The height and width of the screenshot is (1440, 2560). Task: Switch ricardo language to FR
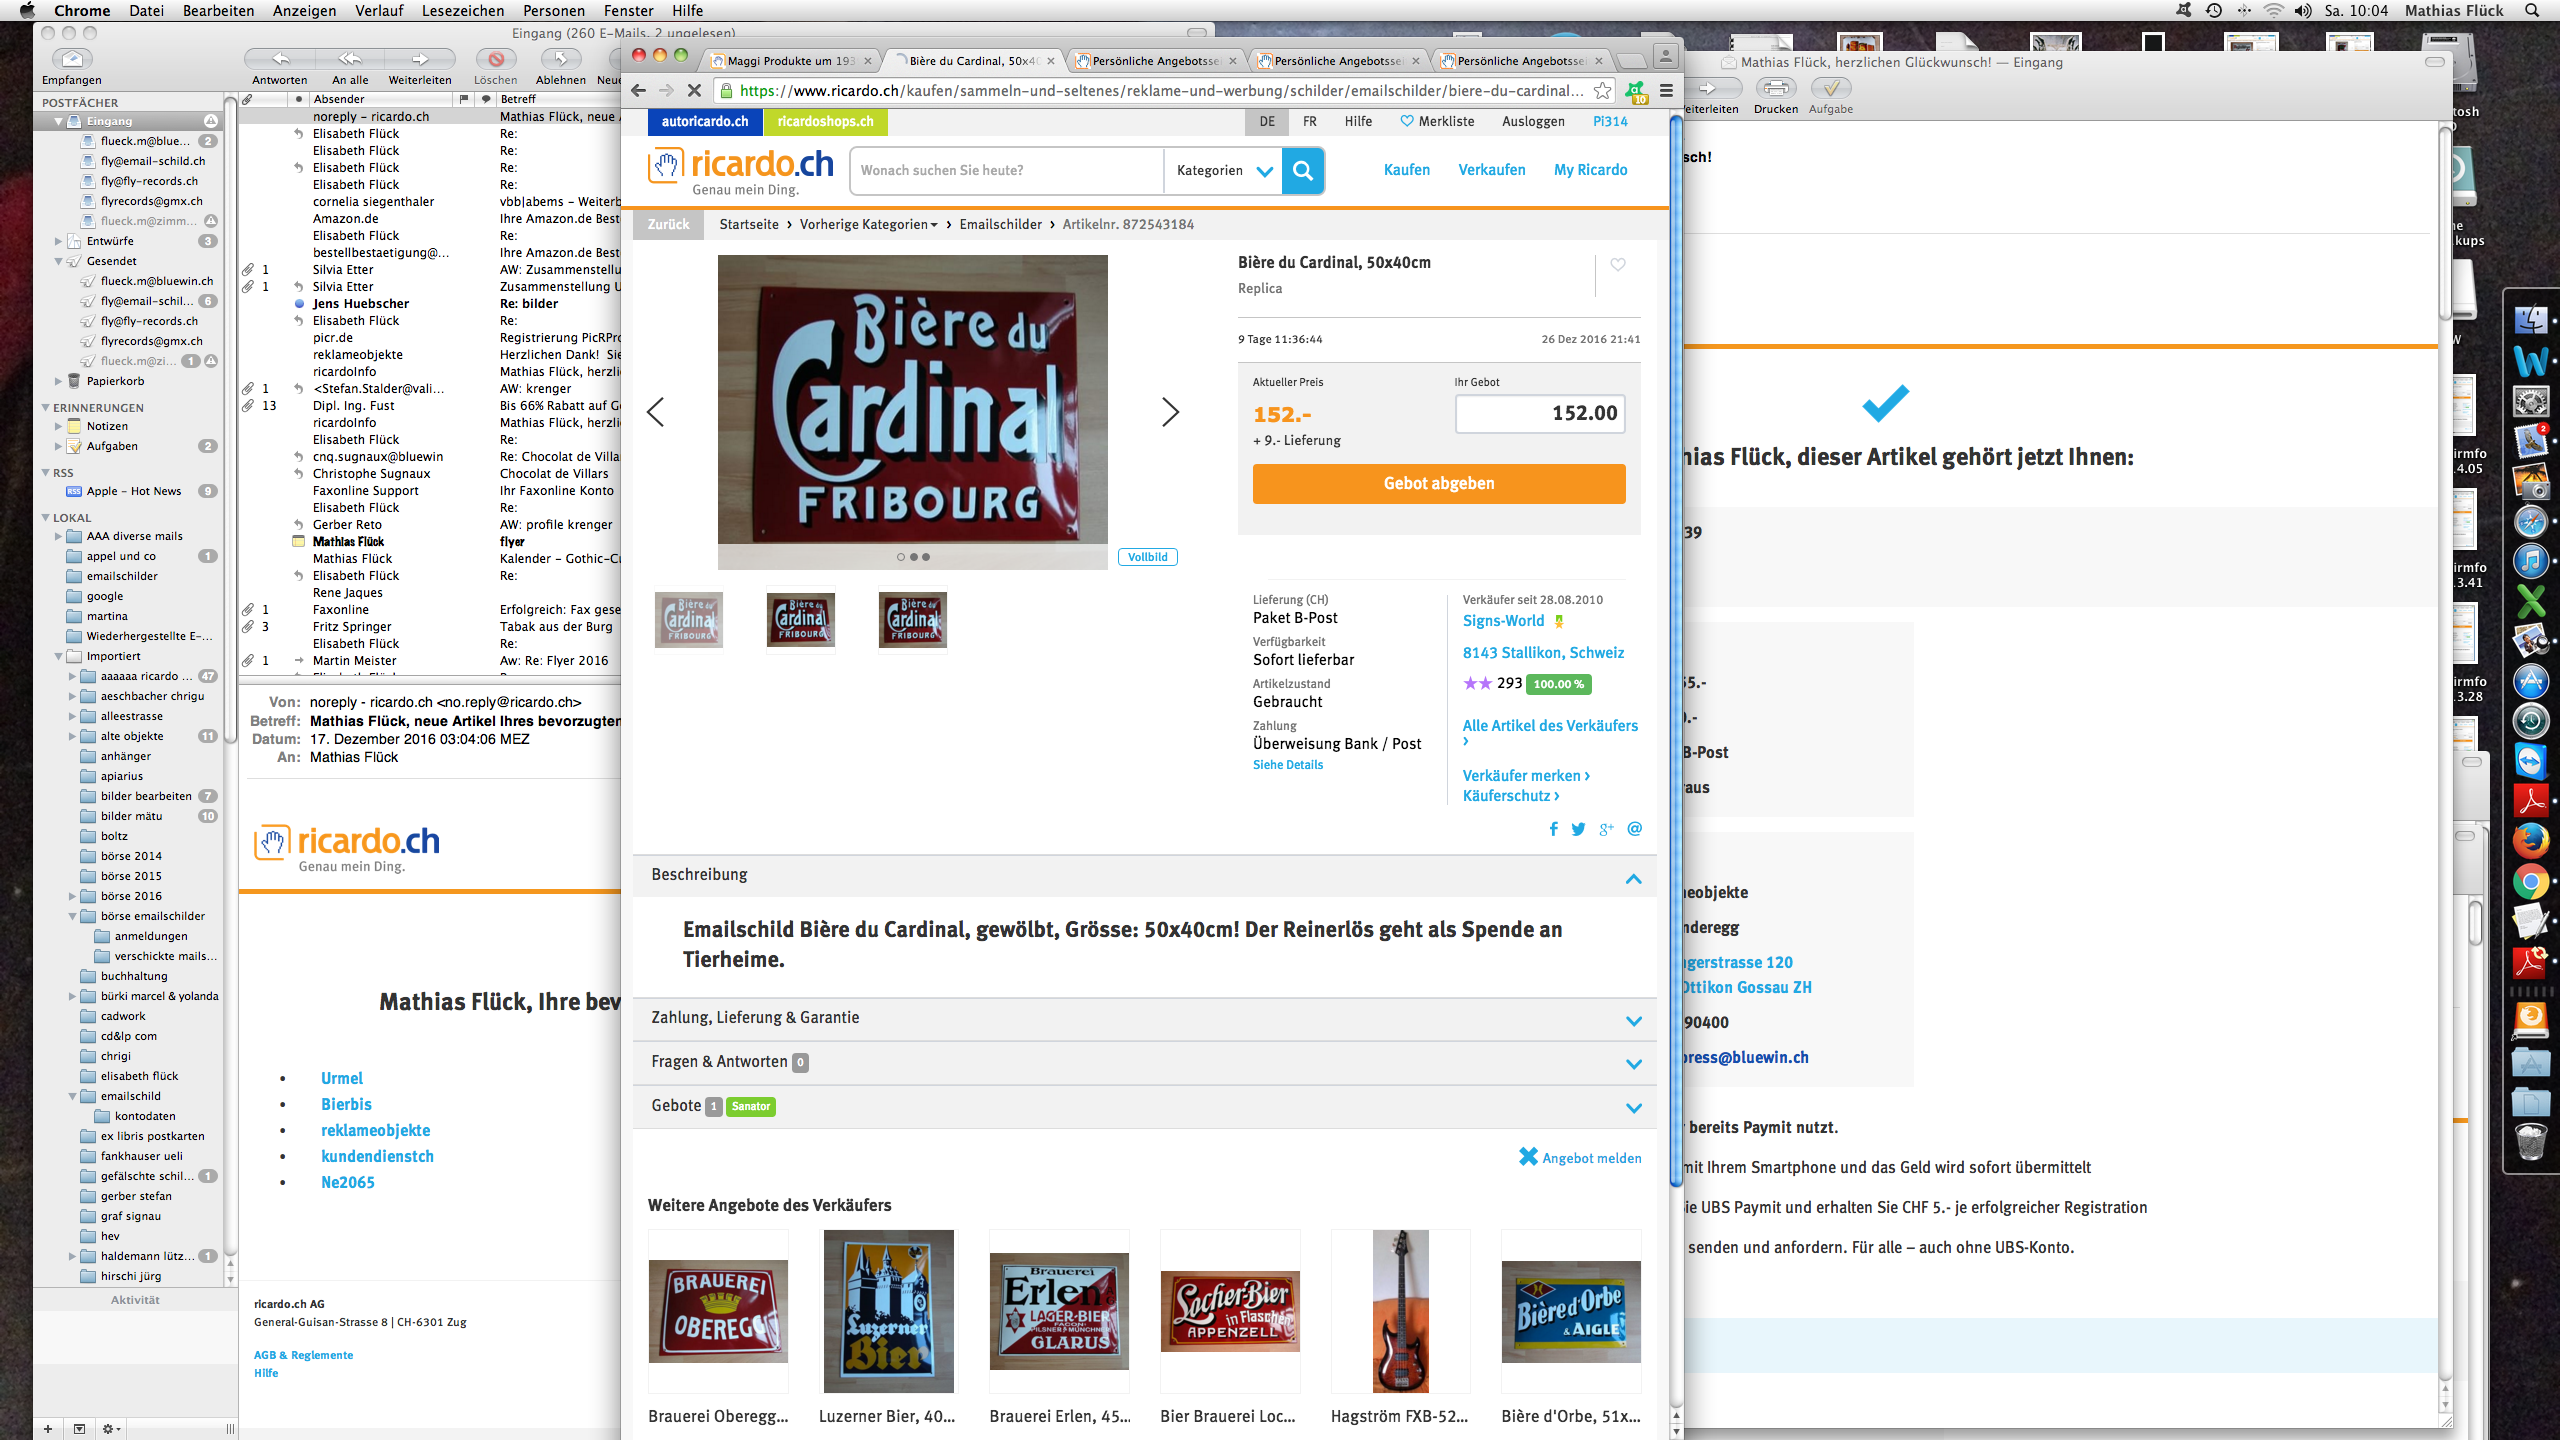click(1310, 121)
